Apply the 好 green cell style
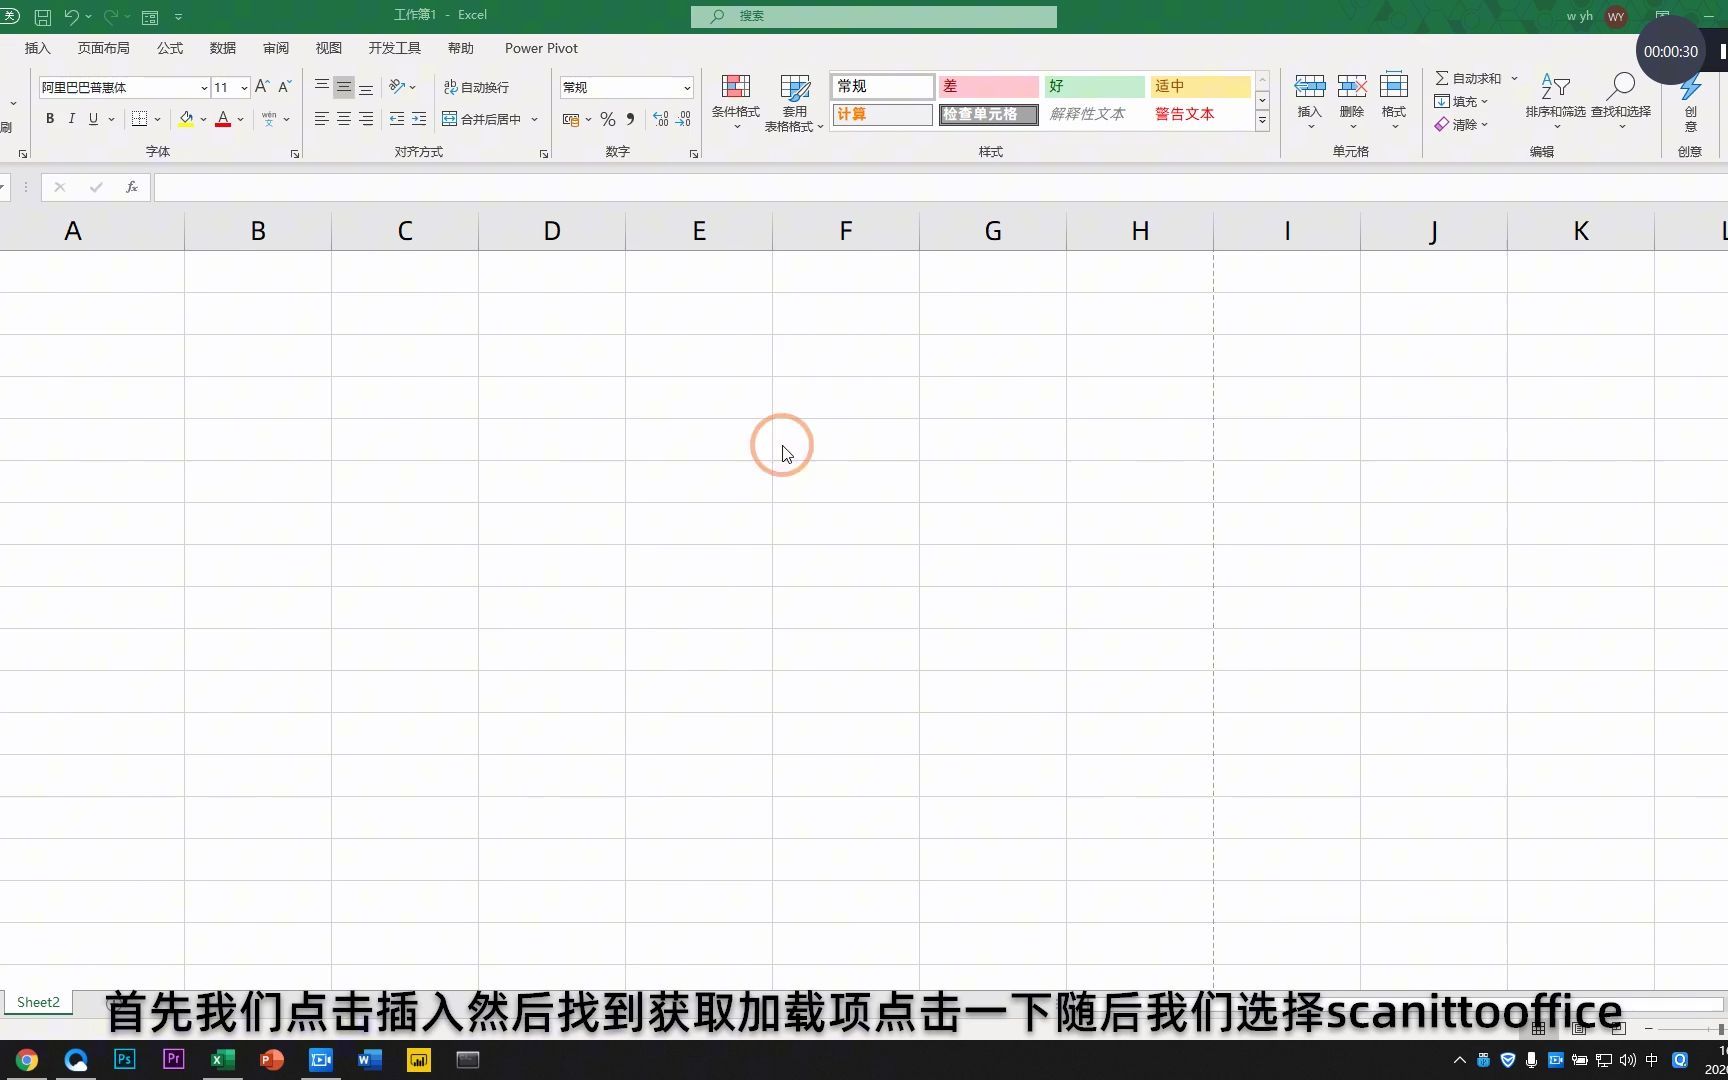The height and width of the screenshot is (1080, 1728). click(1093, 86)
